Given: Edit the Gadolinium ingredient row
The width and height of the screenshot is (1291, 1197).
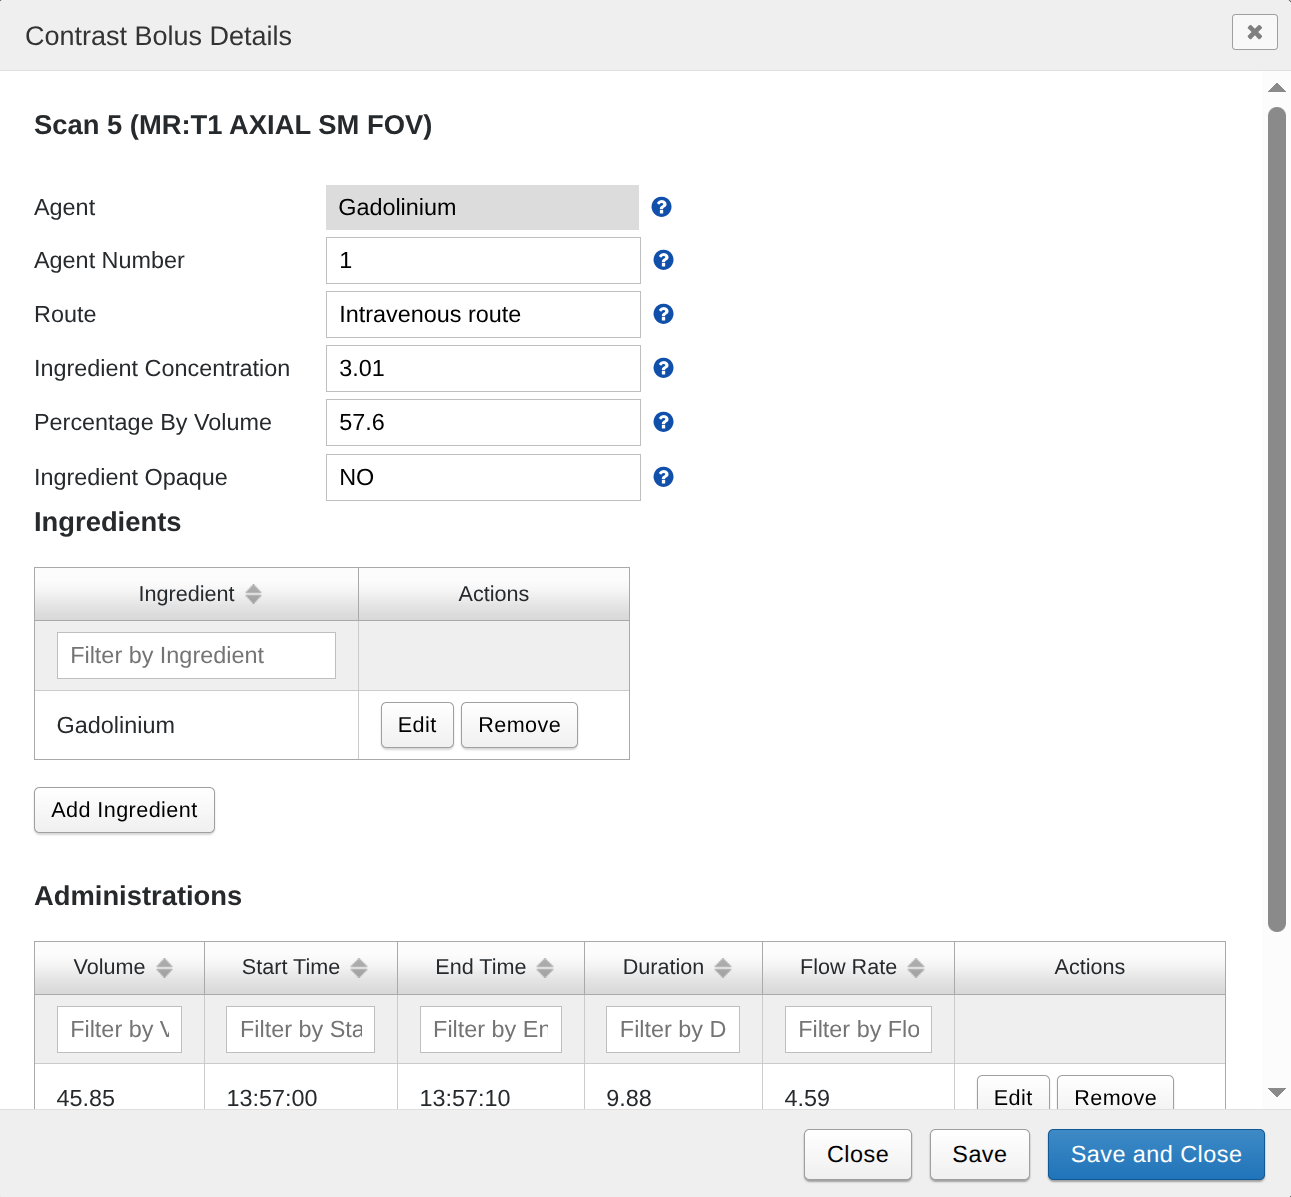Looking at the screenshot, I should coord(417,725).
